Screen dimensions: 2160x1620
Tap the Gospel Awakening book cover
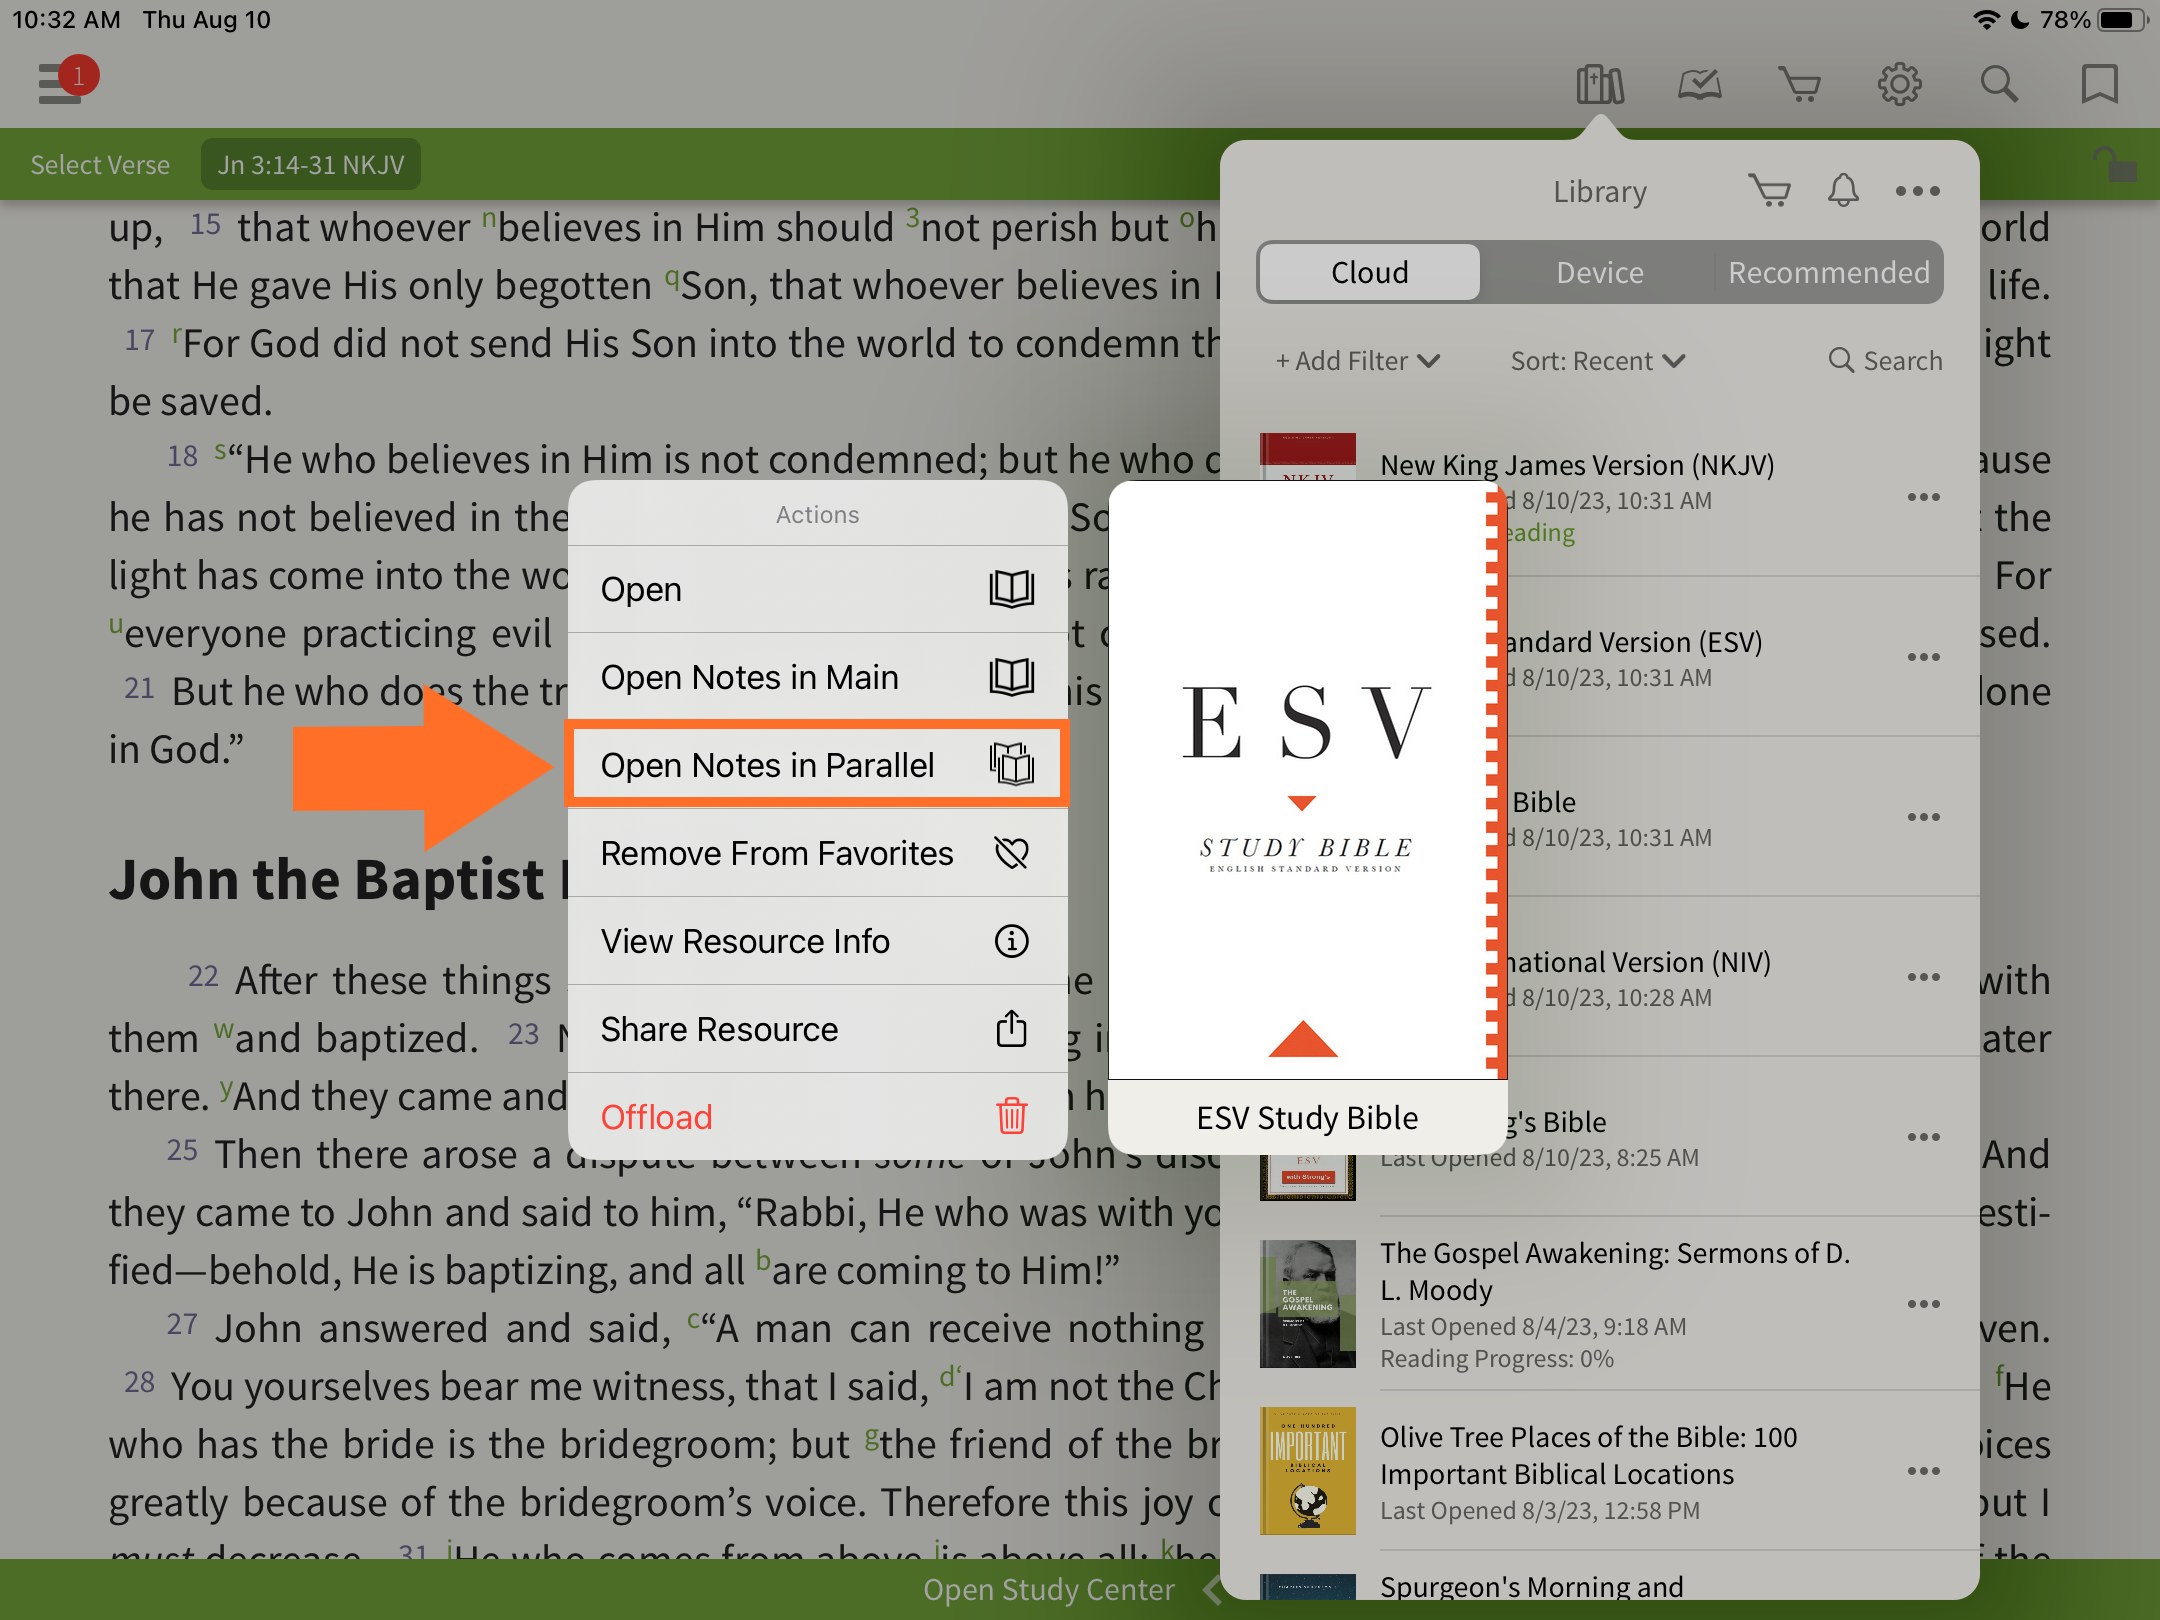click(x=1308, y=1304)
